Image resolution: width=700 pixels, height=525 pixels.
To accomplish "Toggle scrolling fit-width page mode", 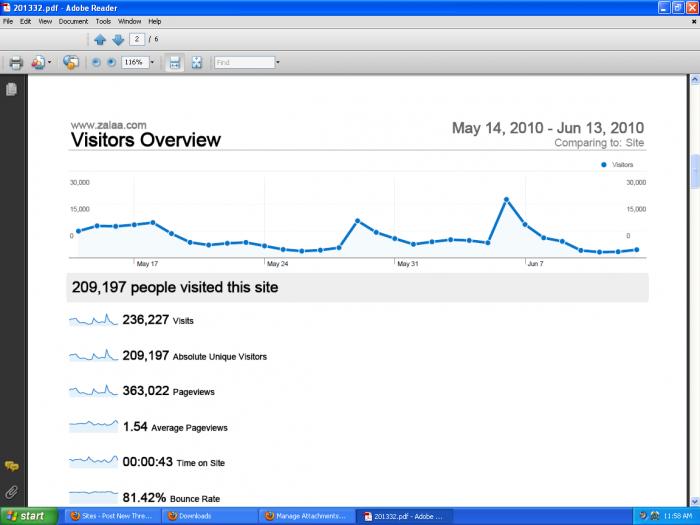I will click(175, 63).
